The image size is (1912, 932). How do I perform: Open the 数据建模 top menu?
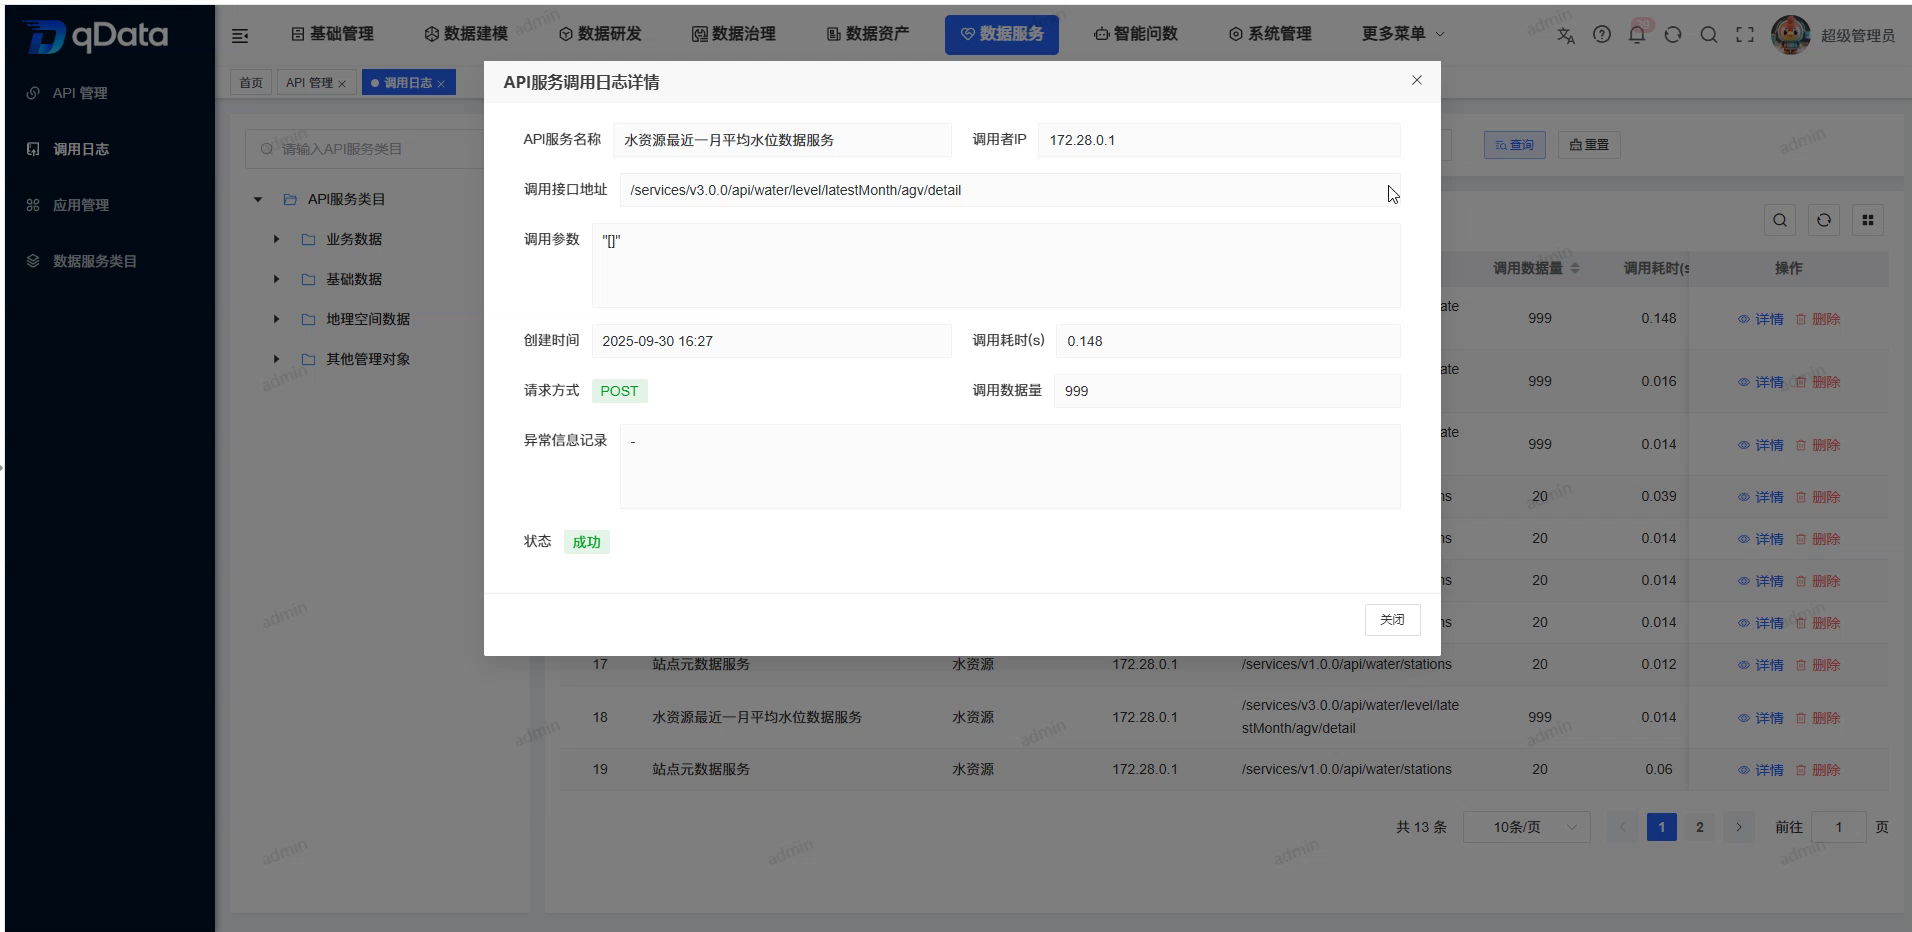point(466,34)
